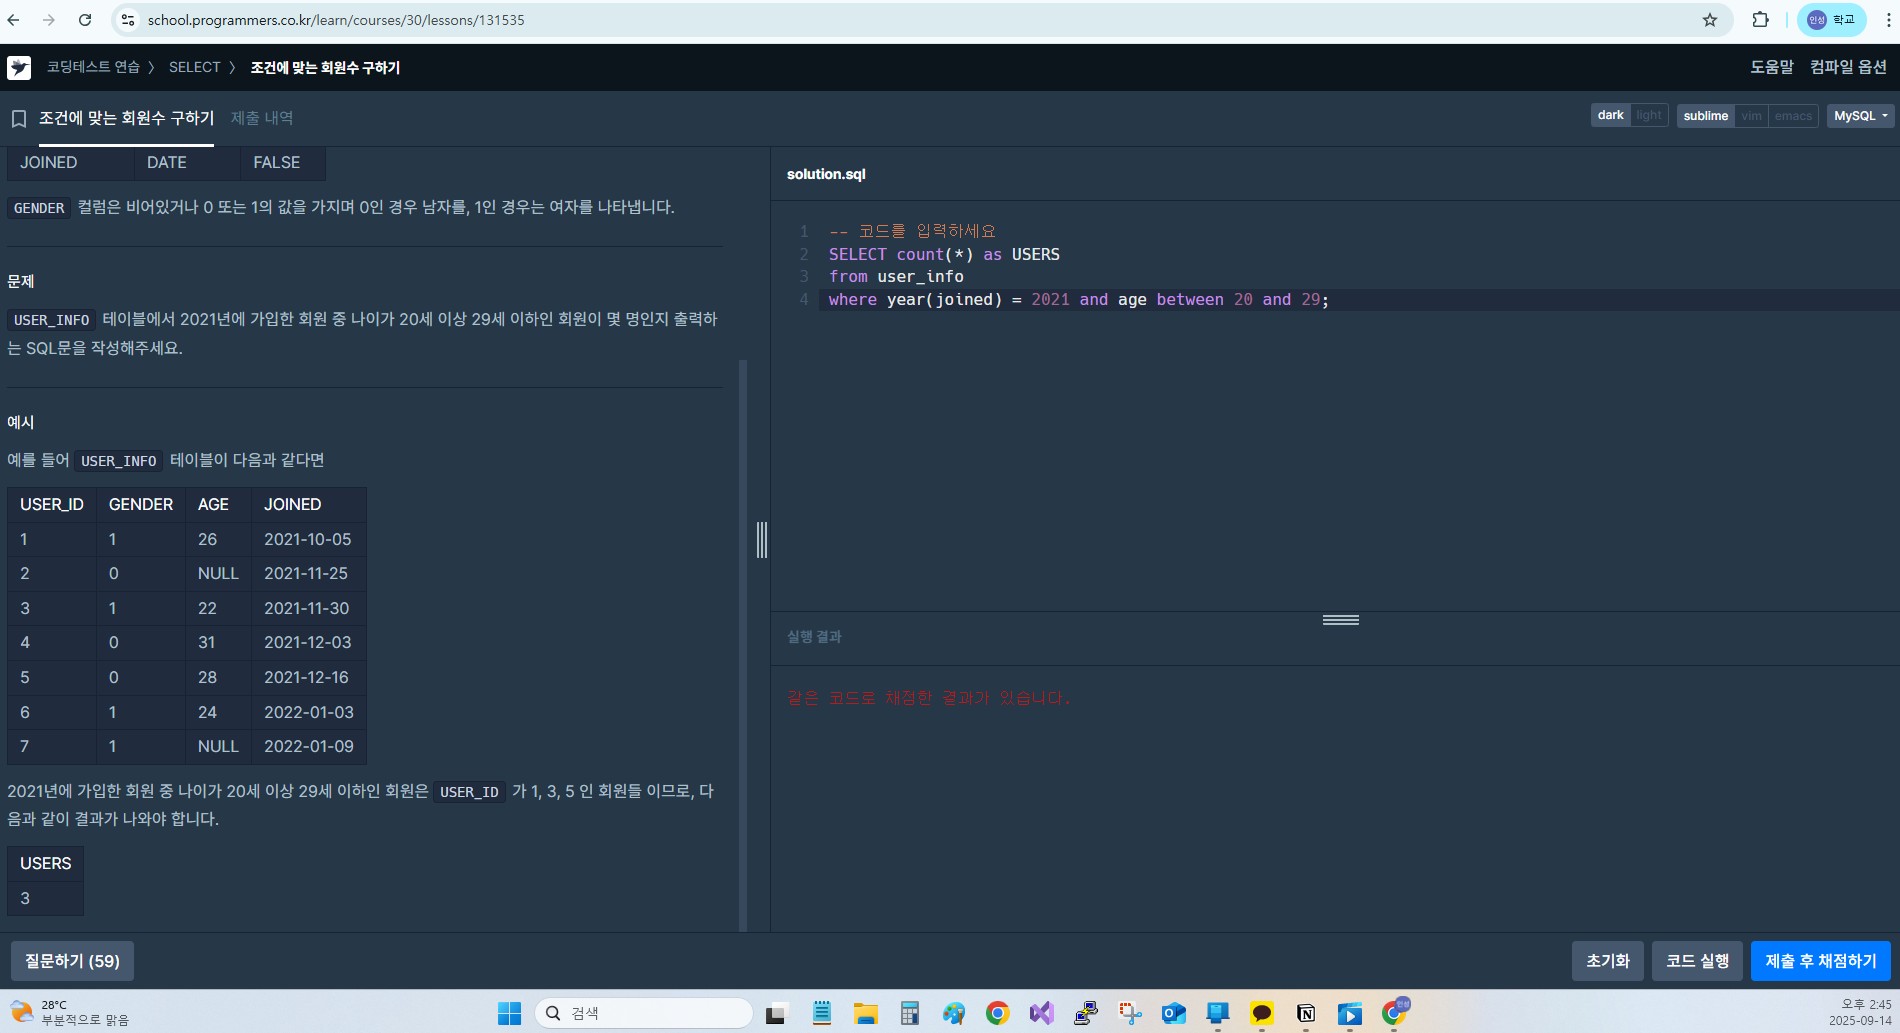This screenshot has height=1033, width=1900.
Task: Reload the page
Action: tap(85, 20)
